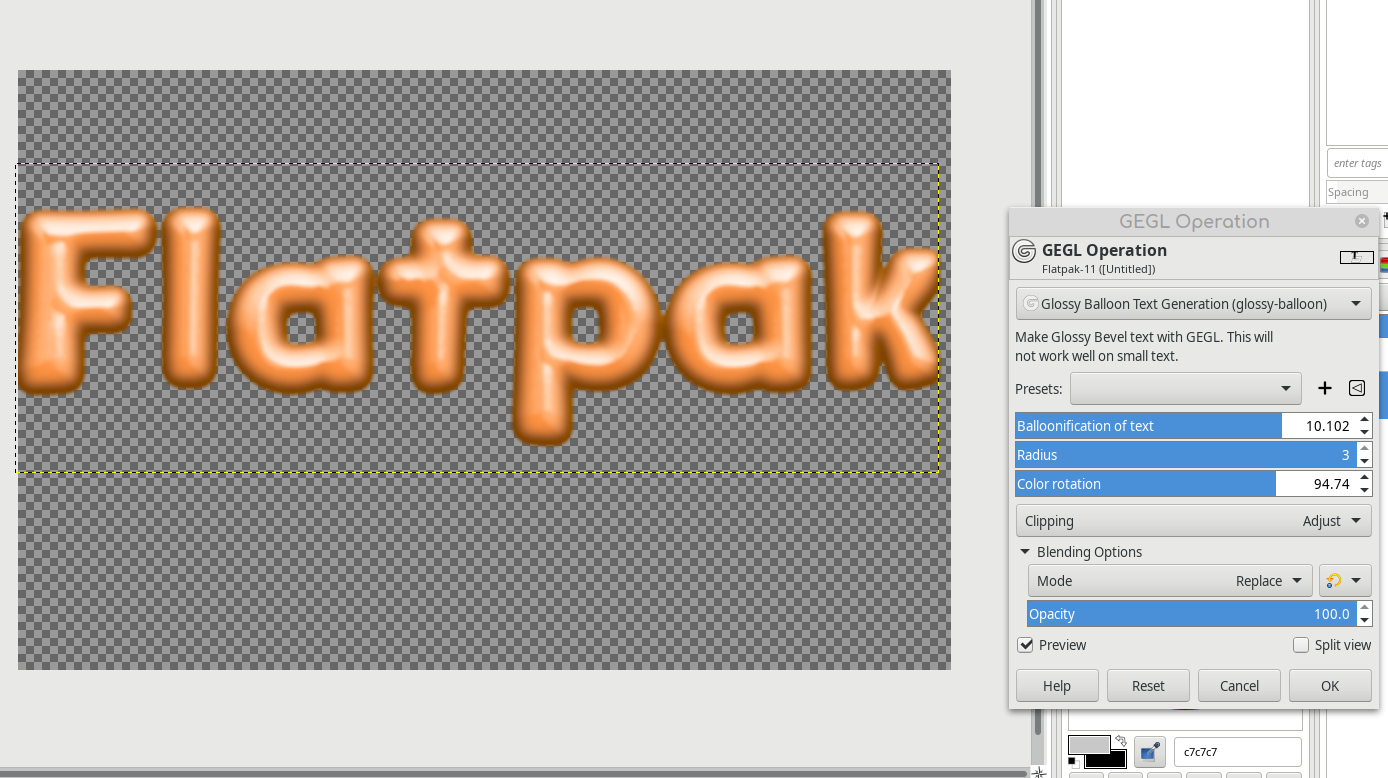Increase Balloonification of text value
This screenshot has height=778, width=1388.
pyautogui.click(x=1365, y=420)
